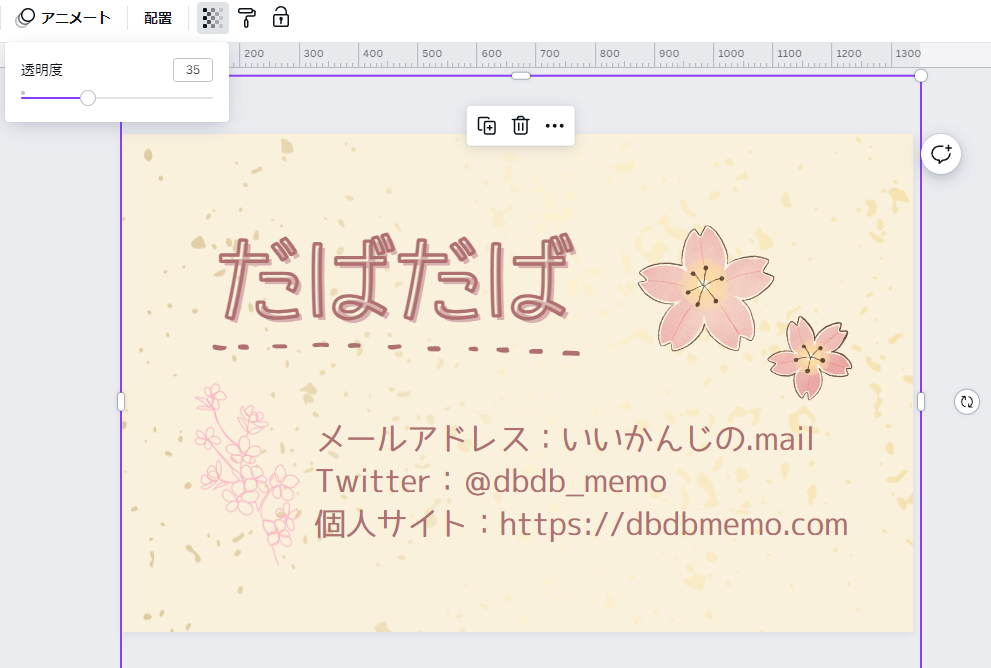Click the 透明度 slider handle
The width and height of the screenshot is (991, 668).
(88, 98)
